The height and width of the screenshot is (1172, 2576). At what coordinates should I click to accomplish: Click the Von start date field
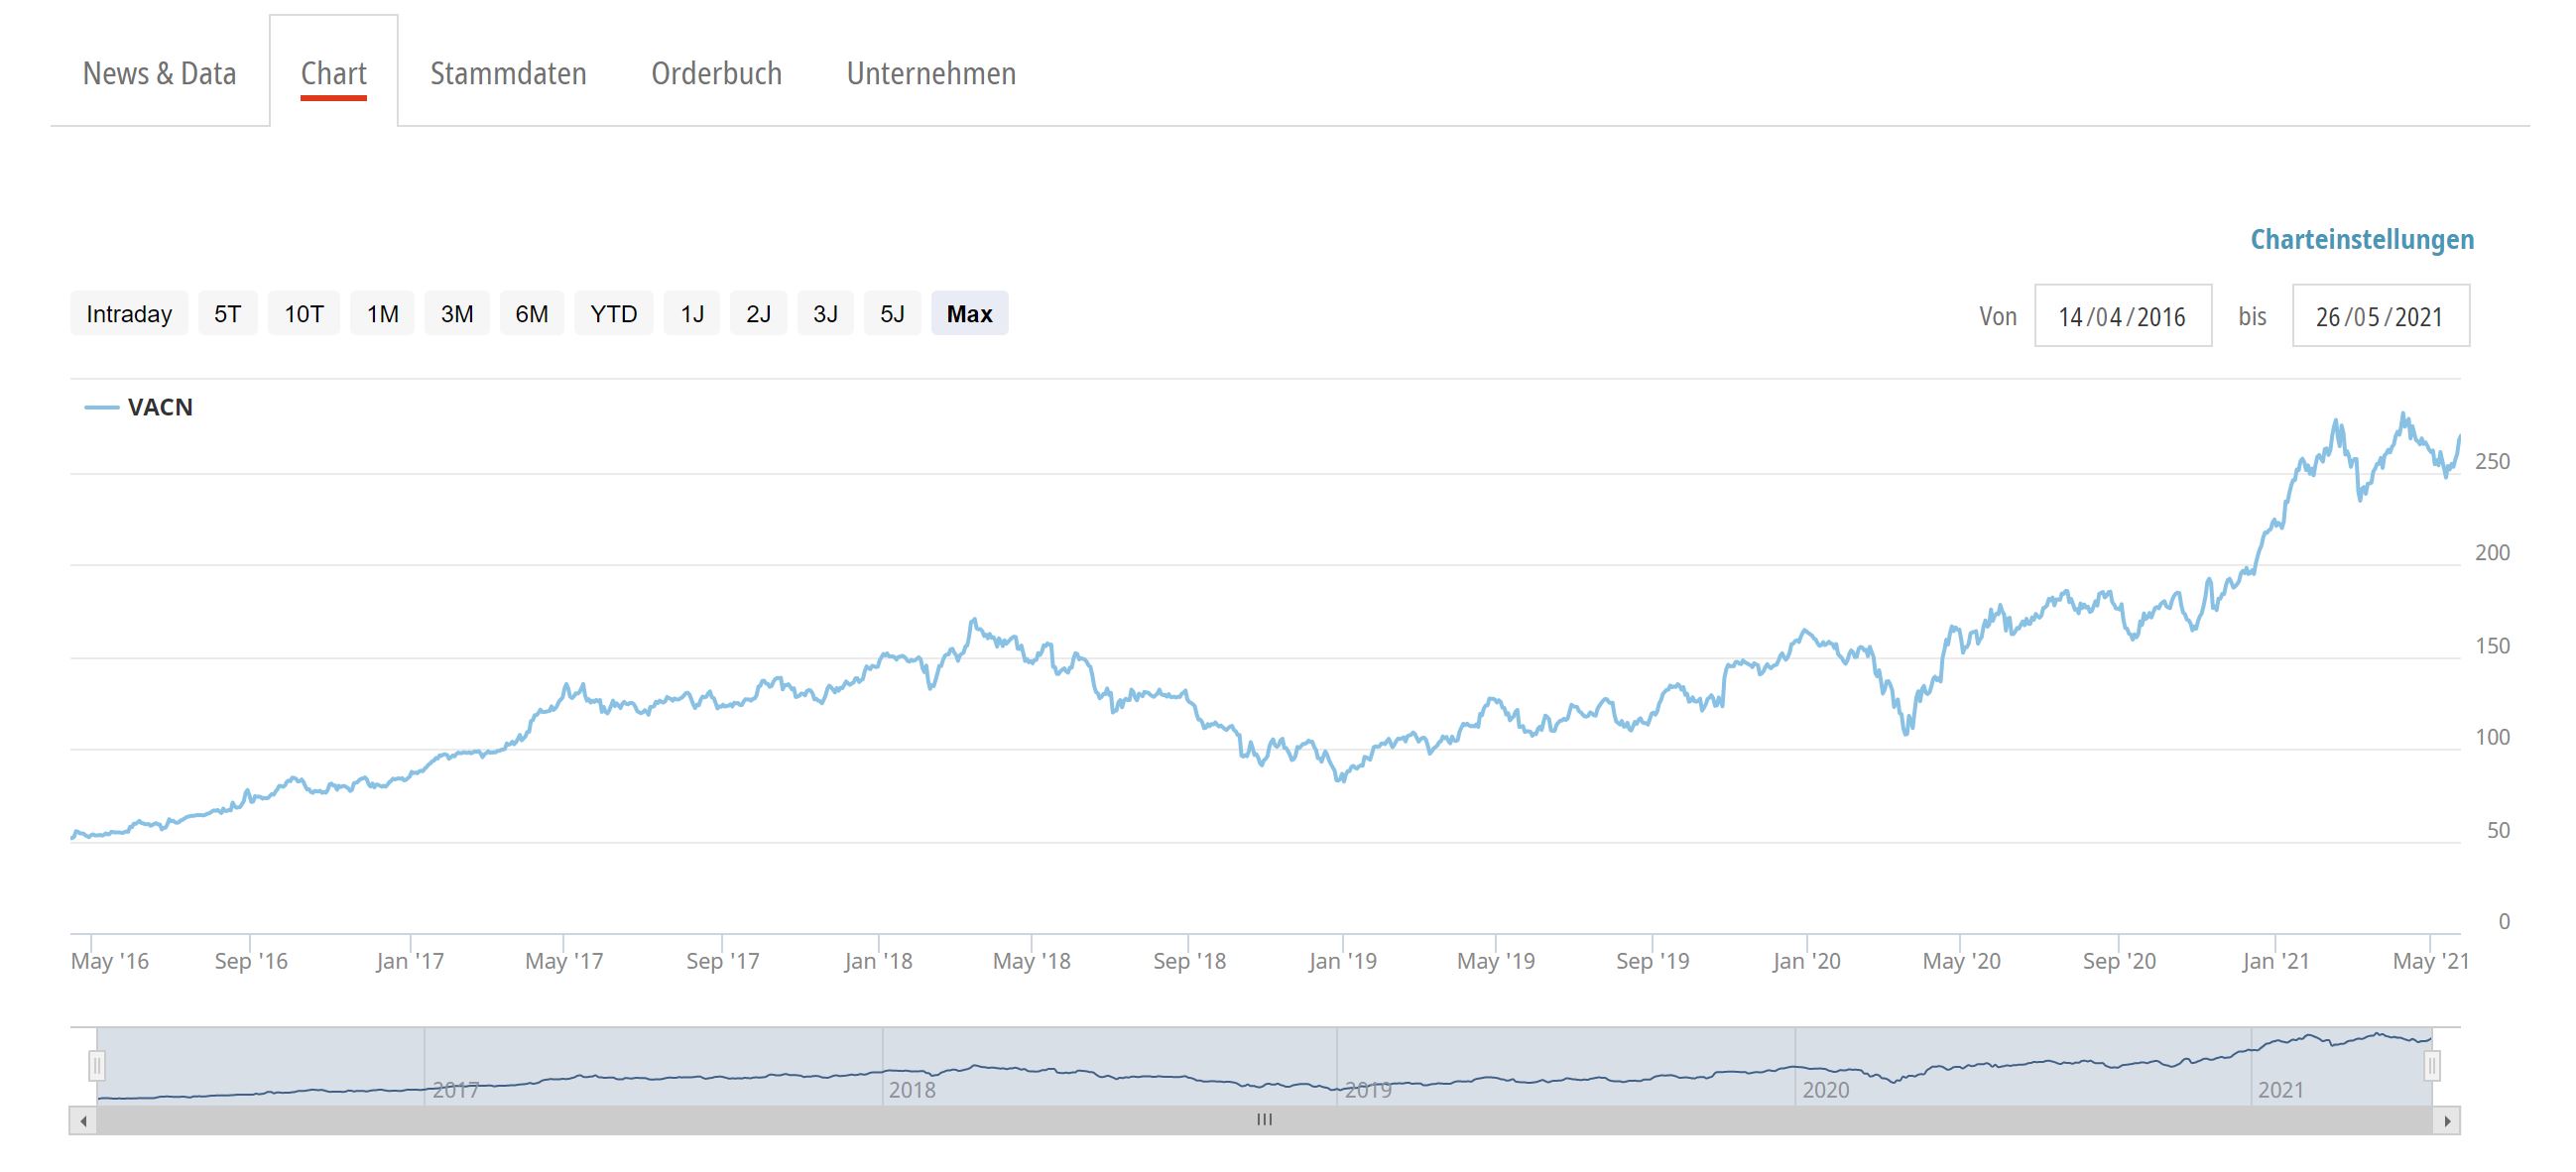2122,316
